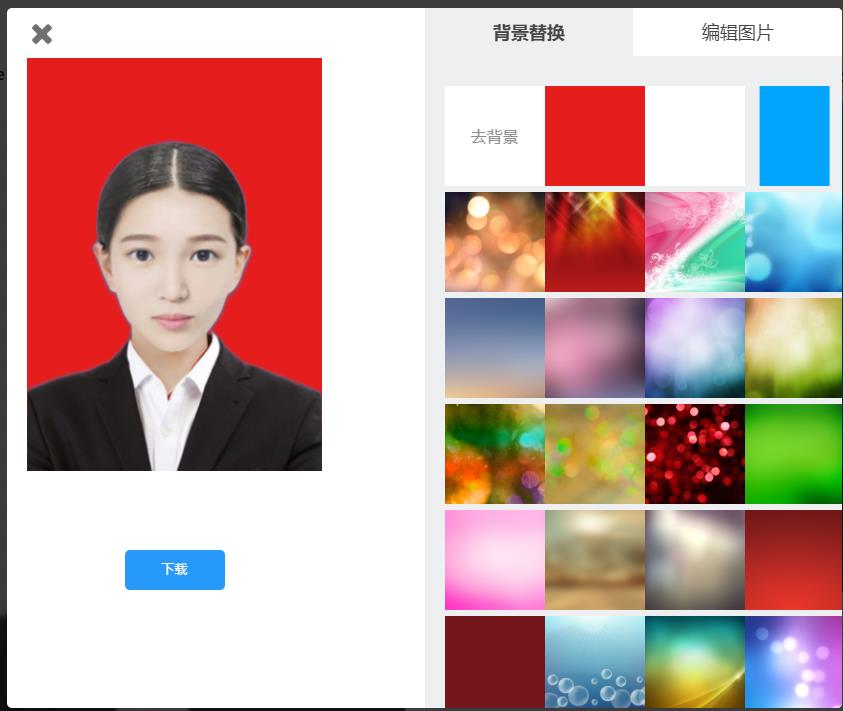Pick the dark red sparkle bokeh background
This screenshot has width=843, height=711.
pos(695,454)
